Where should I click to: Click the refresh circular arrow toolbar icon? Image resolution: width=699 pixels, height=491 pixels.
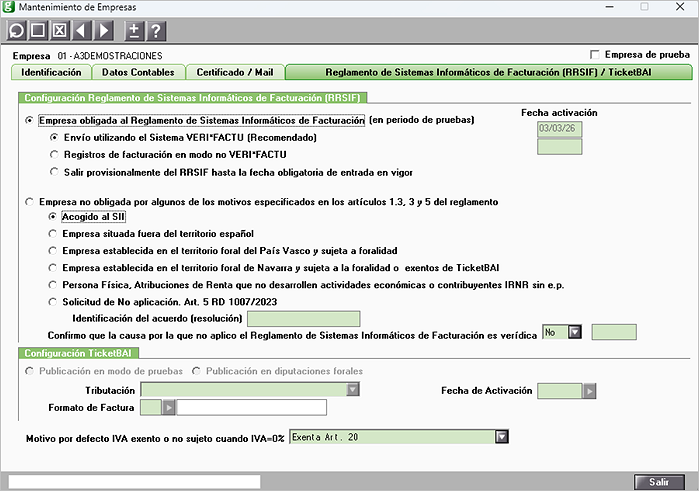click(16, 31)
